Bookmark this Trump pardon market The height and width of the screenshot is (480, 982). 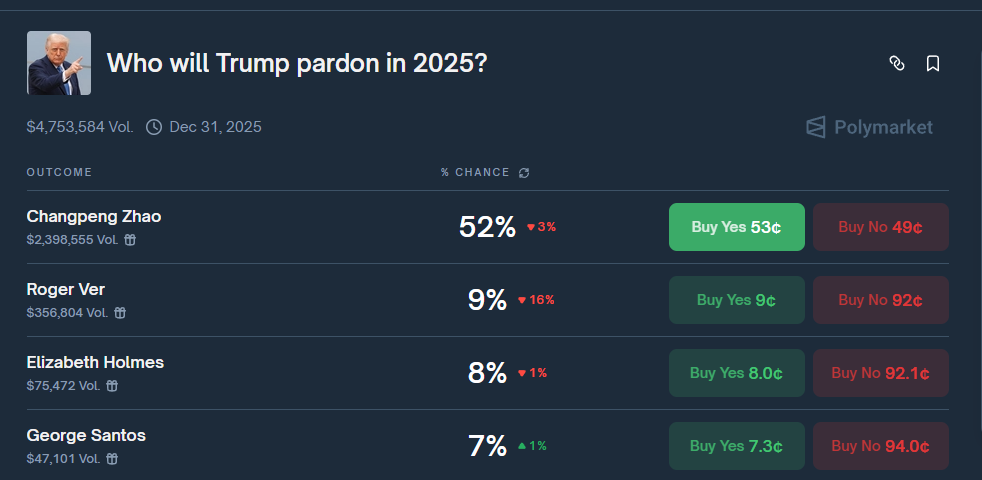point(933,64)
